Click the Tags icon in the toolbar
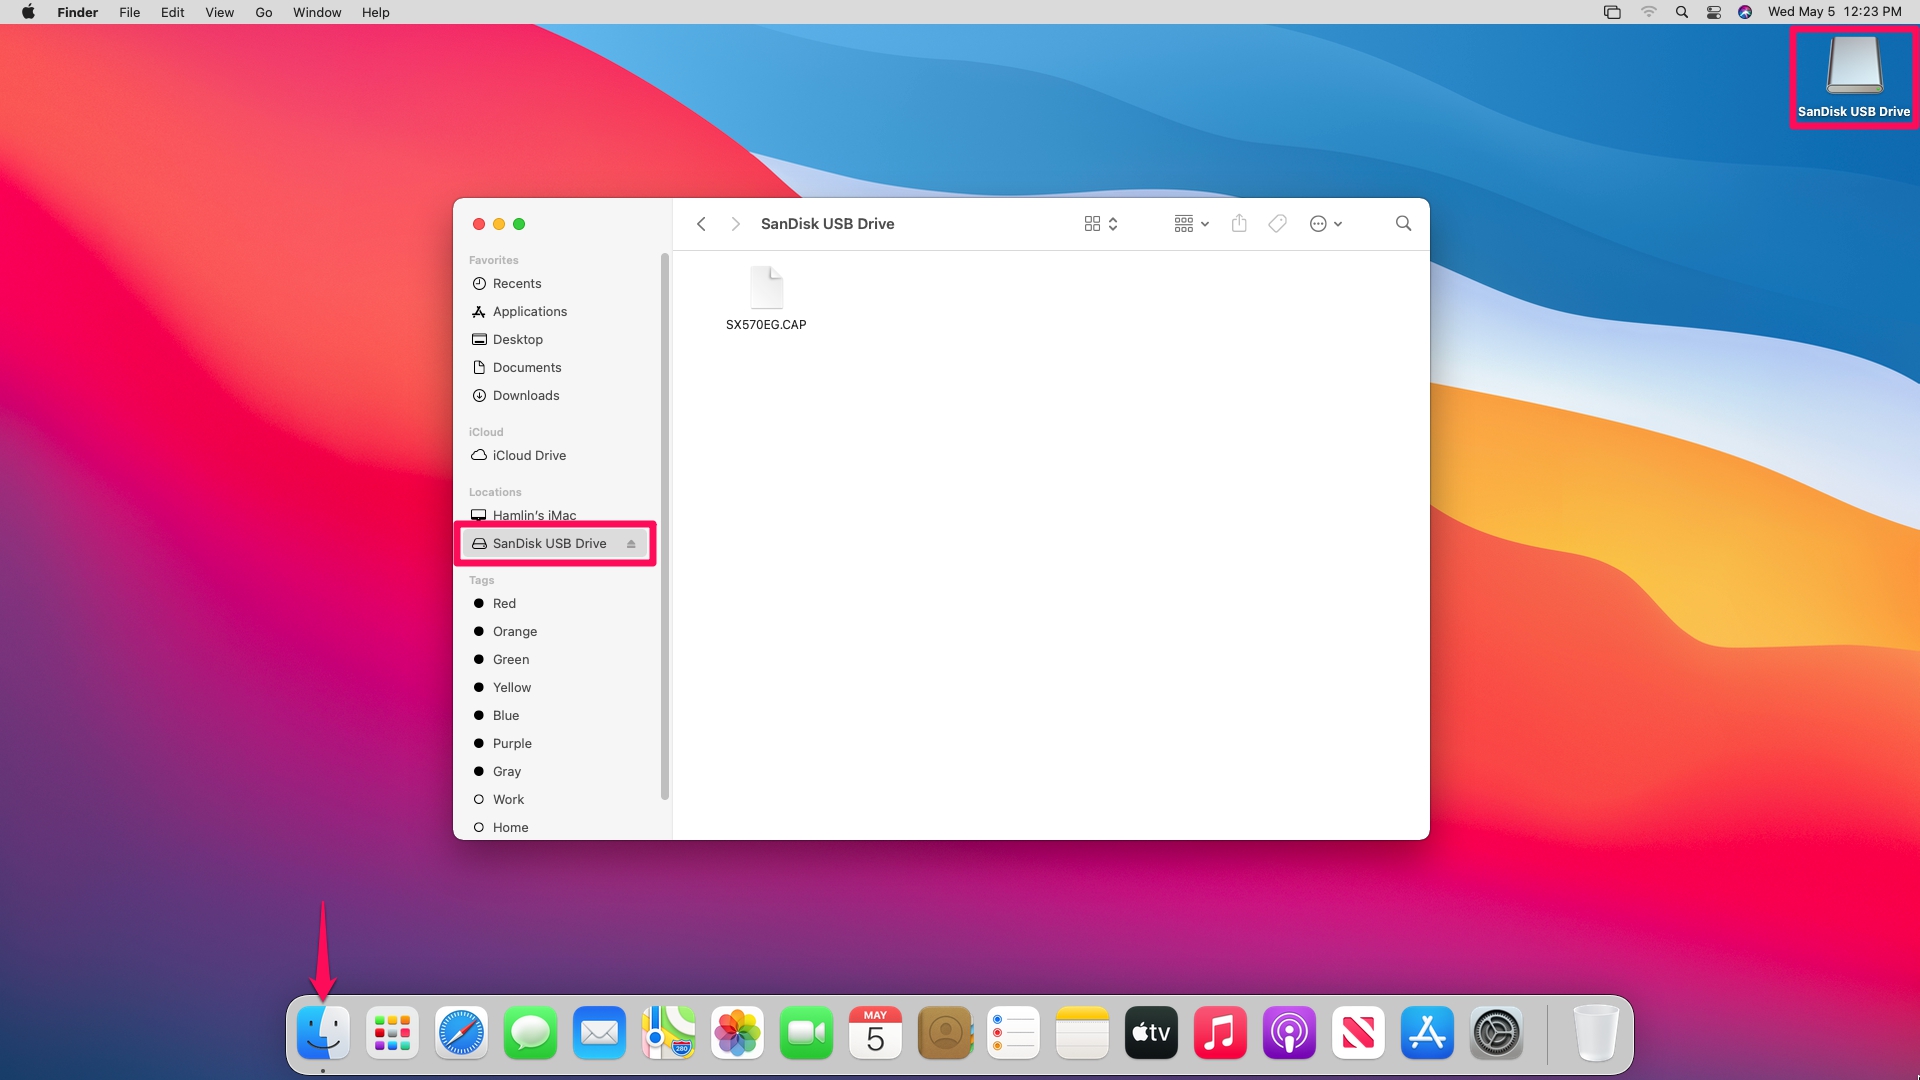 [x=1277, y=223]
